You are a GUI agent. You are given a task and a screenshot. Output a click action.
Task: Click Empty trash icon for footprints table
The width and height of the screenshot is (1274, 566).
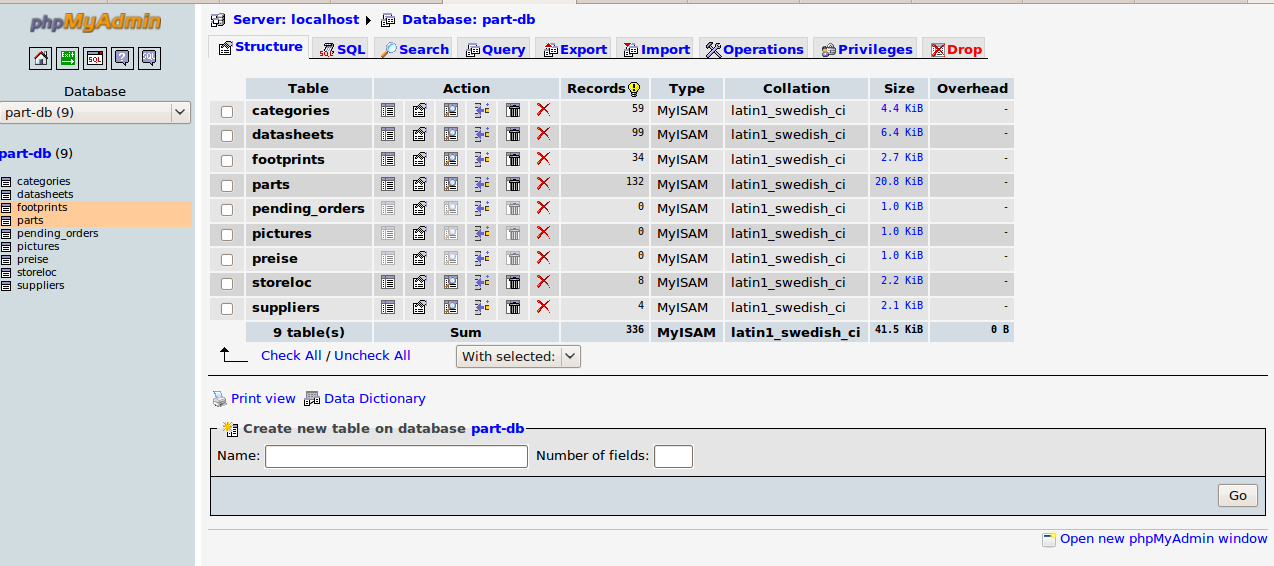513,159
